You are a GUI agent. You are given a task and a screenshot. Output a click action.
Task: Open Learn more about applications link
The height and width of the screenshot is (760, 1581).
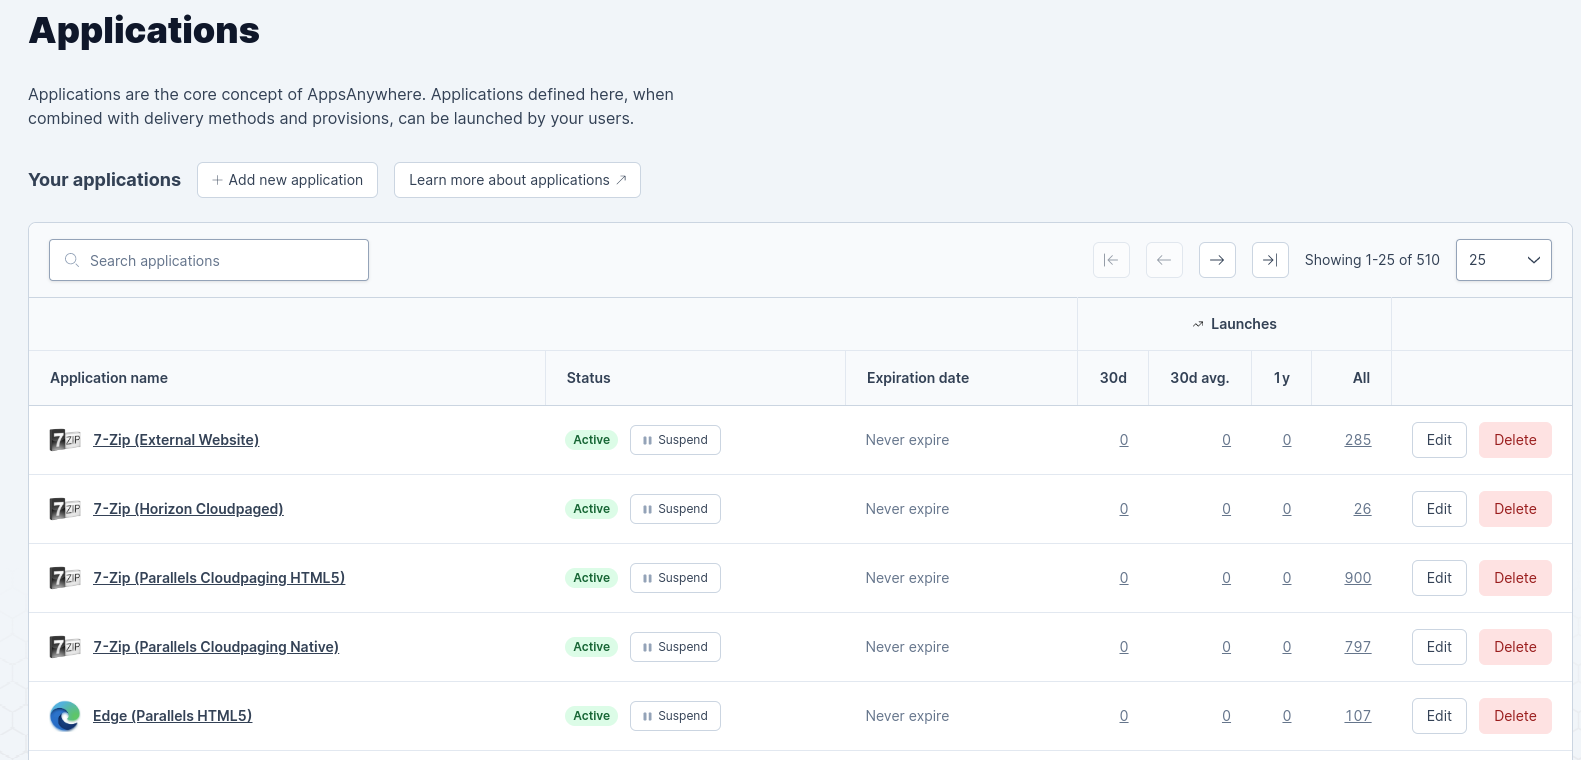pyautogui.click(x=517, y=180)
